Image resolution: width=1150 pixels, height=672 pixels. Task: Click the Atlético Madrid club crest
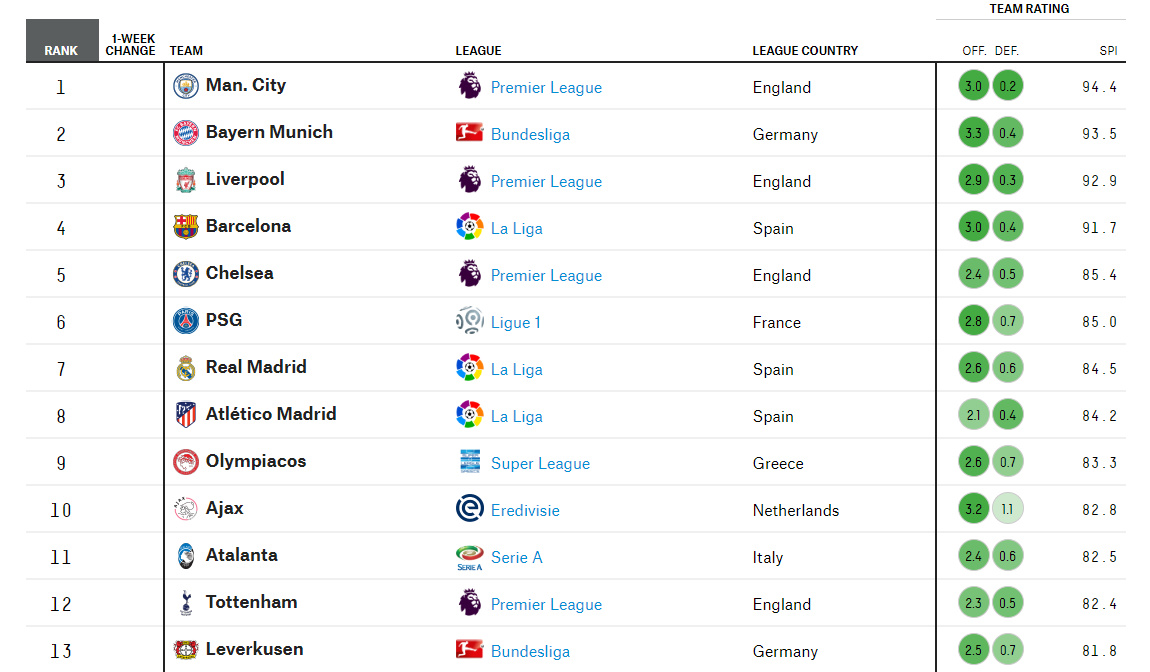tap(186, 414)
